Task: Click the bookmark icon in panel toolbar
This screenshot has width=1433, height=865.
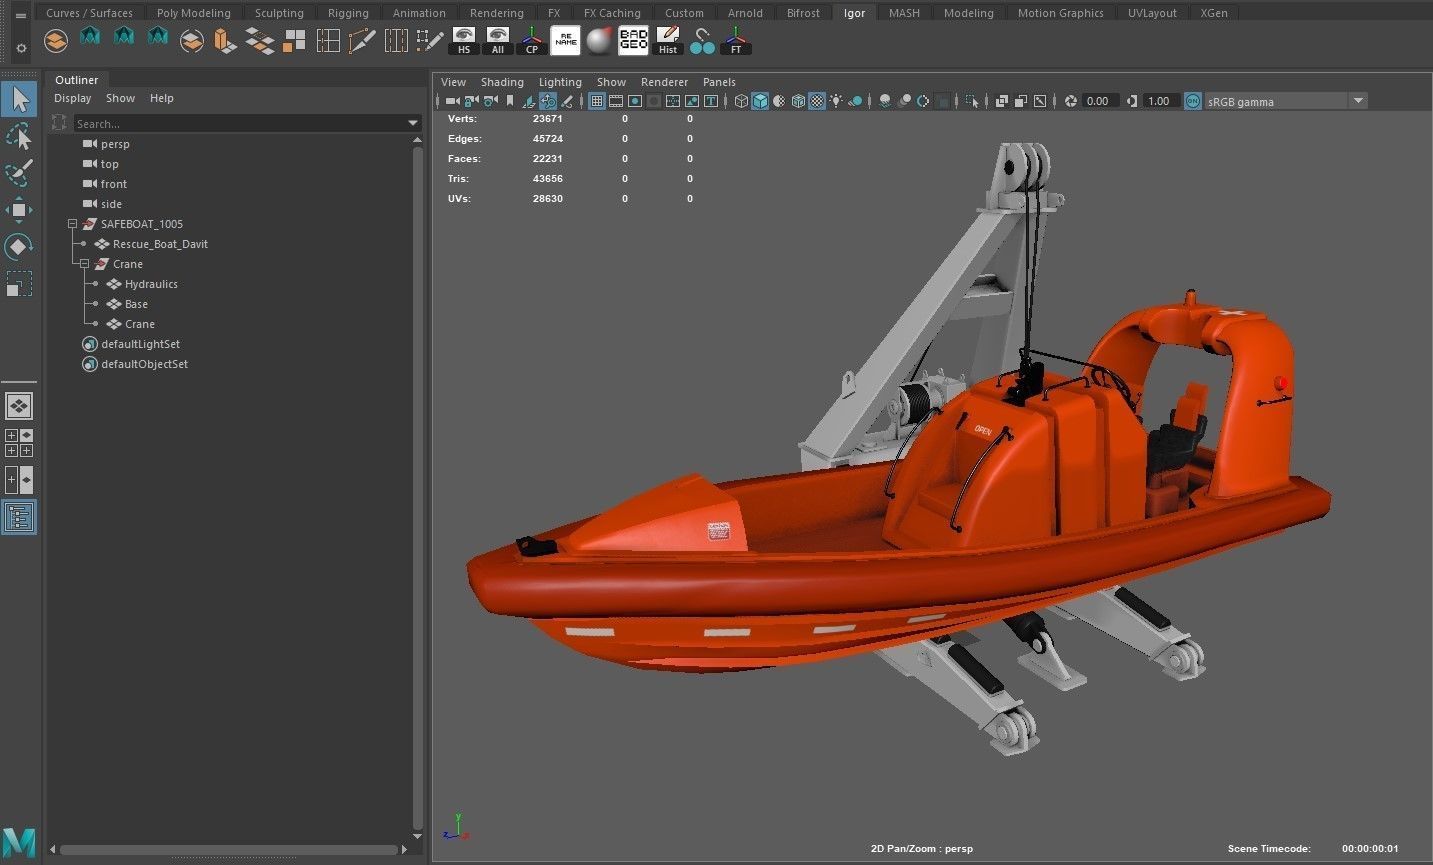Action: click(x=510, y=101)
